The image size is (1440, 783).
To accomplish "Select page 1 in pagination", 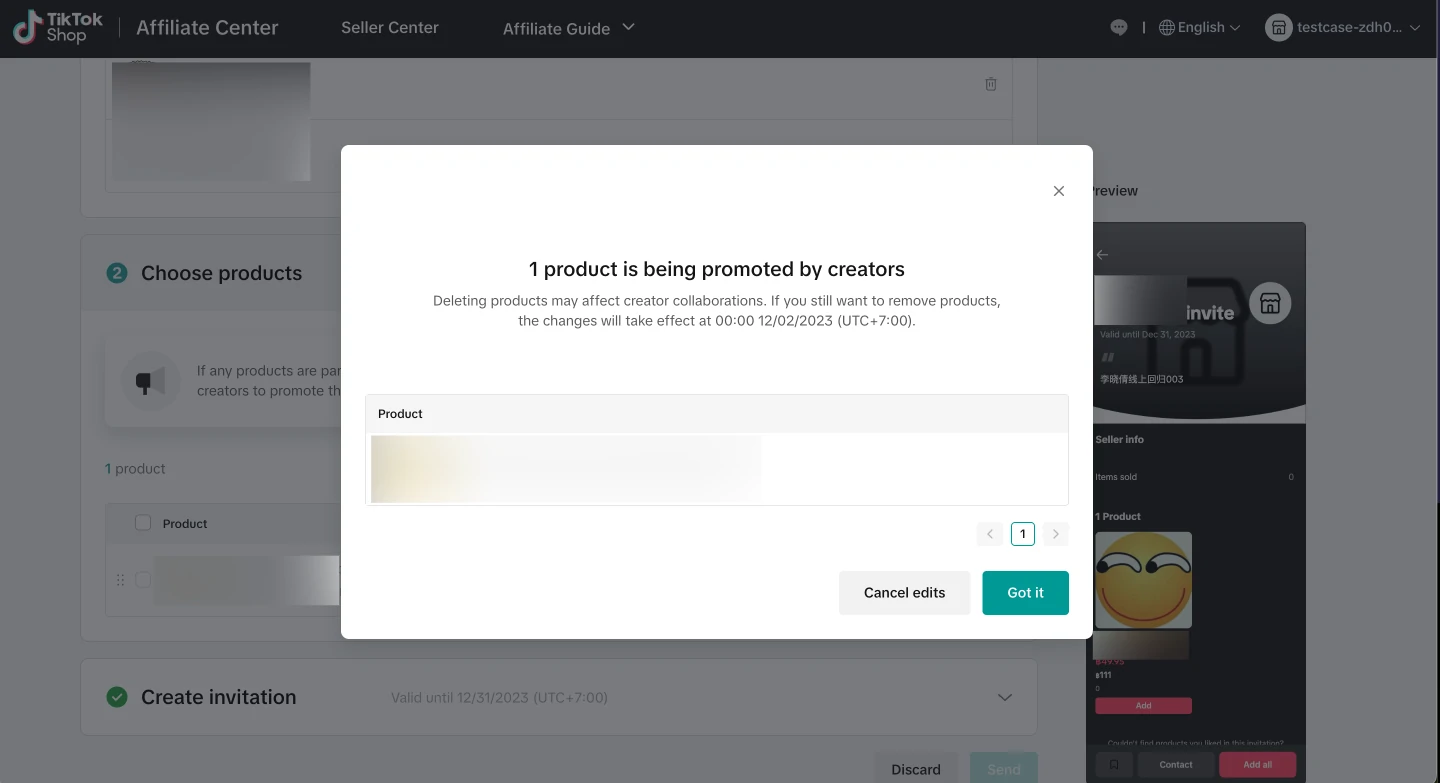I will click(1022, 534).
